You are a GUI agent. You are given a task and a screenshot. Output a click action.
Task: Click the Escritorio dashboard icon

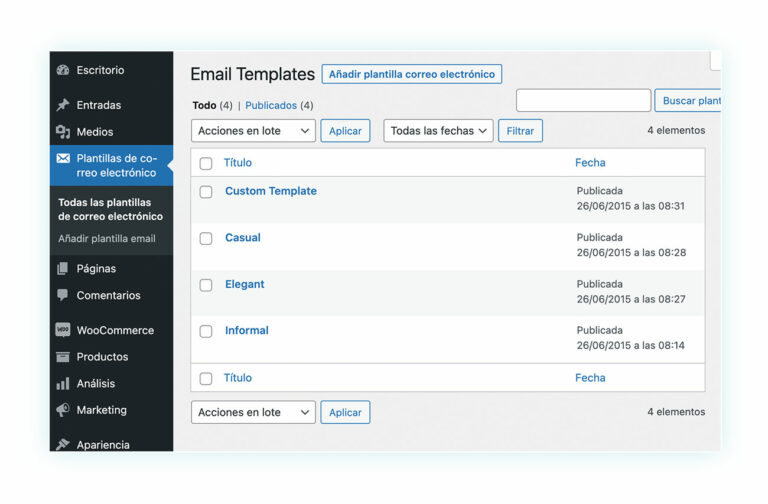63,70
